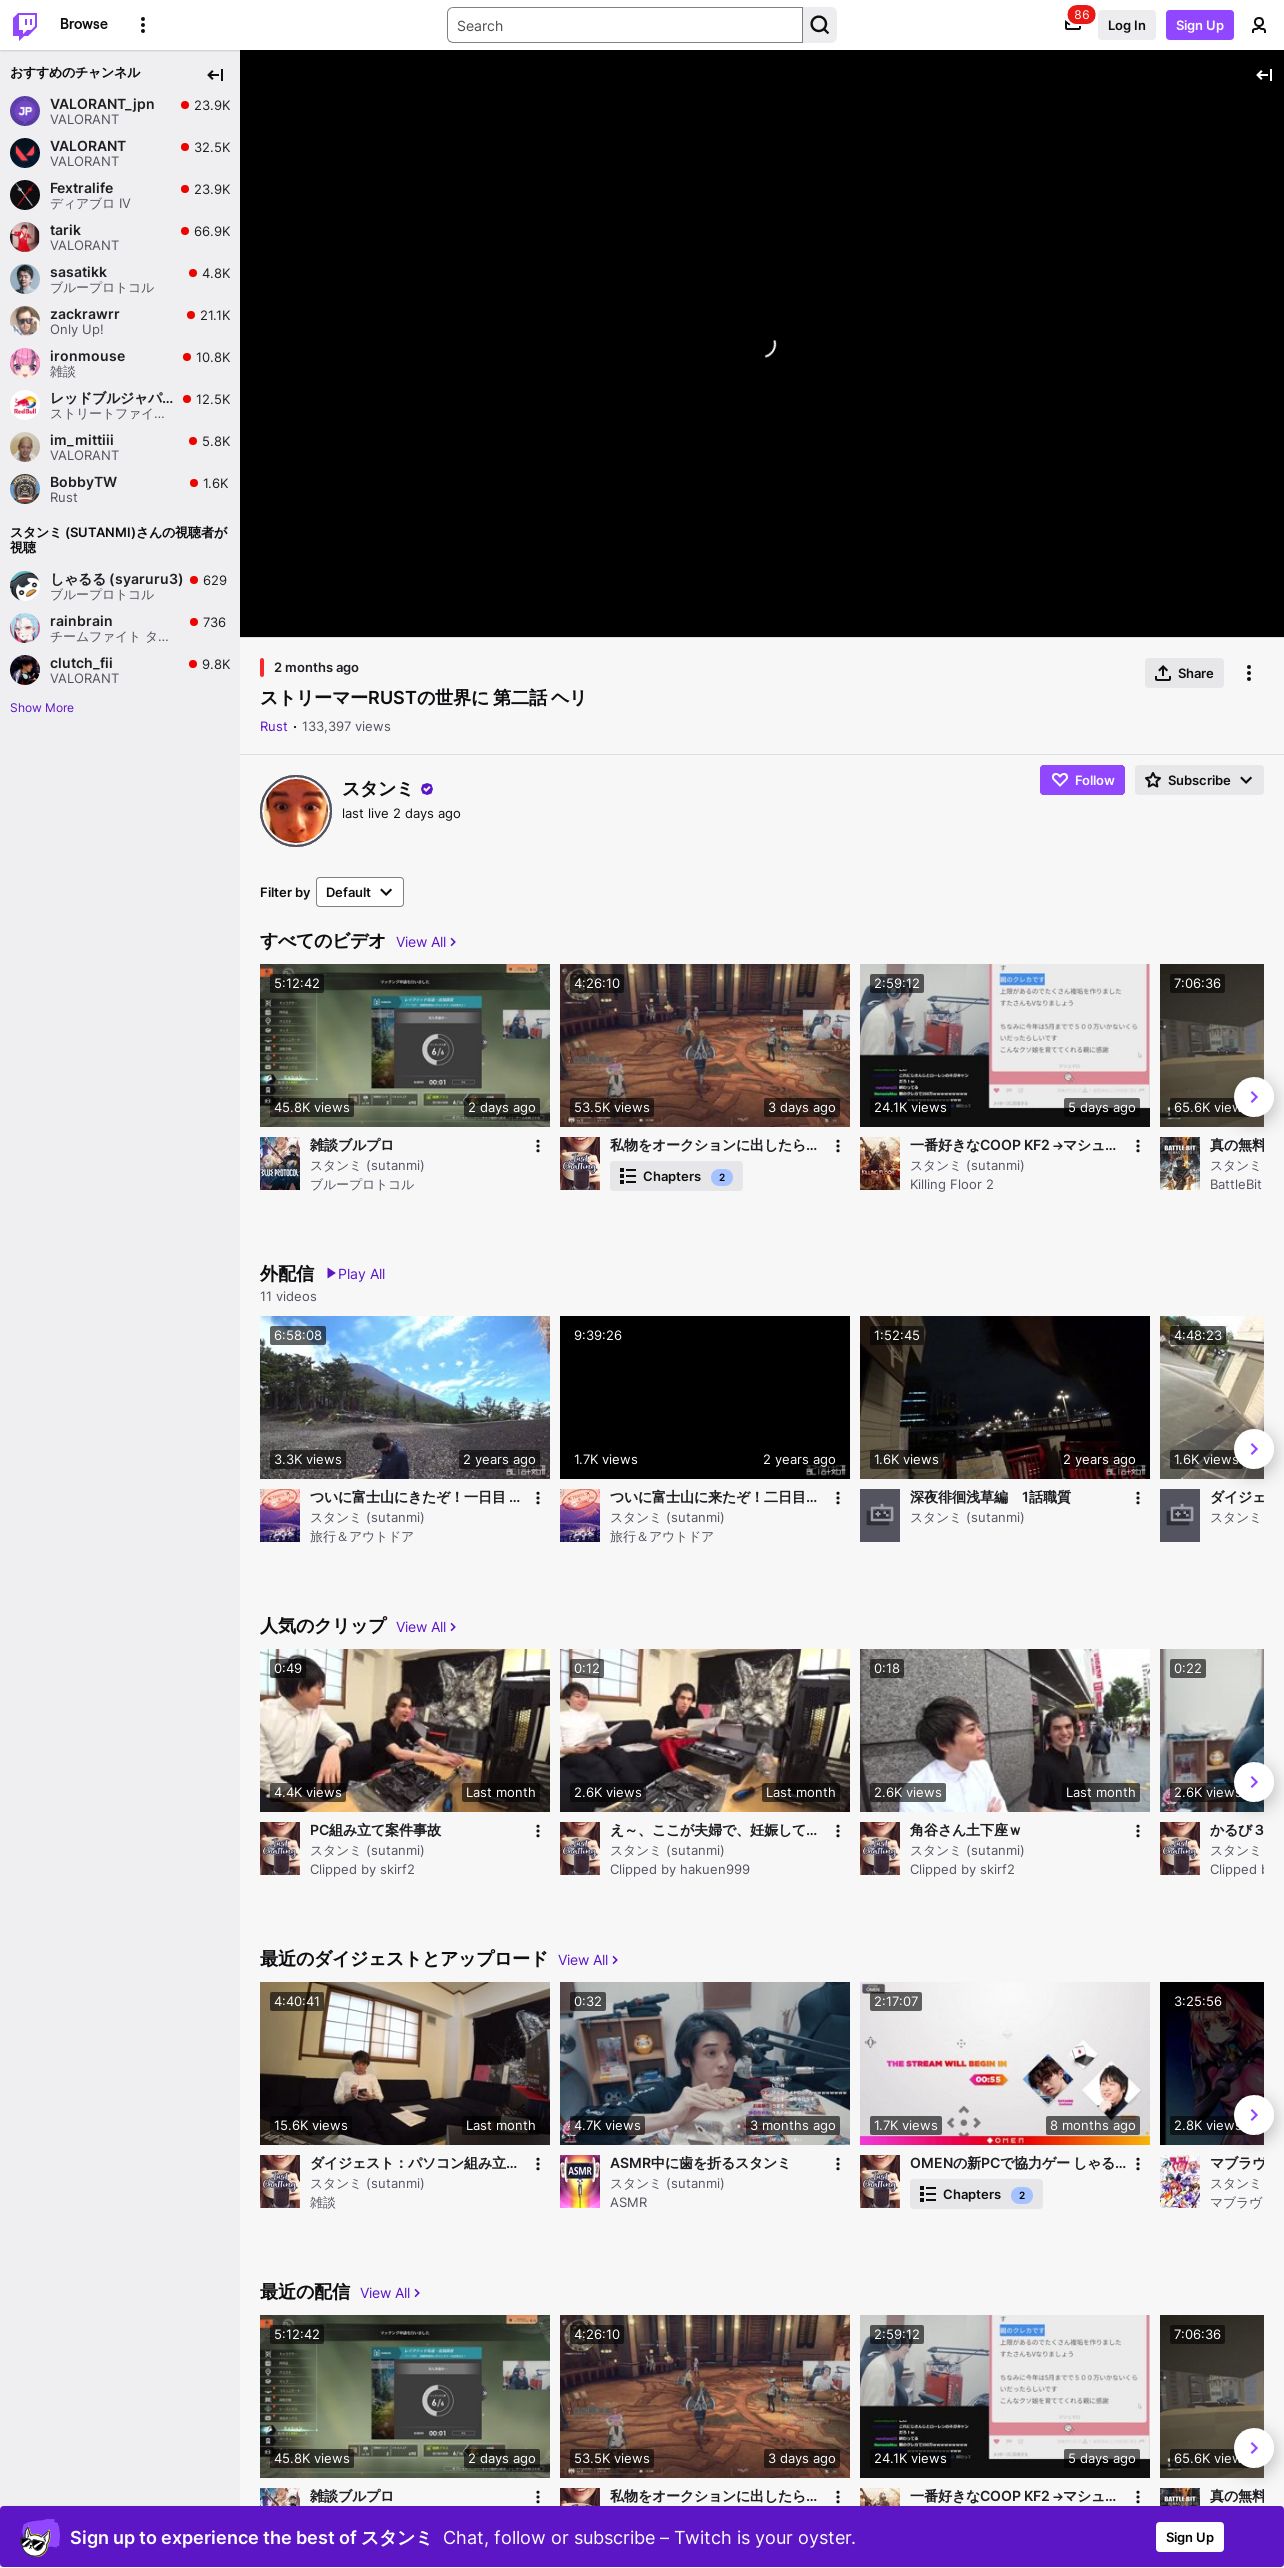Open BobbyTW channel in sidebar

120,489
